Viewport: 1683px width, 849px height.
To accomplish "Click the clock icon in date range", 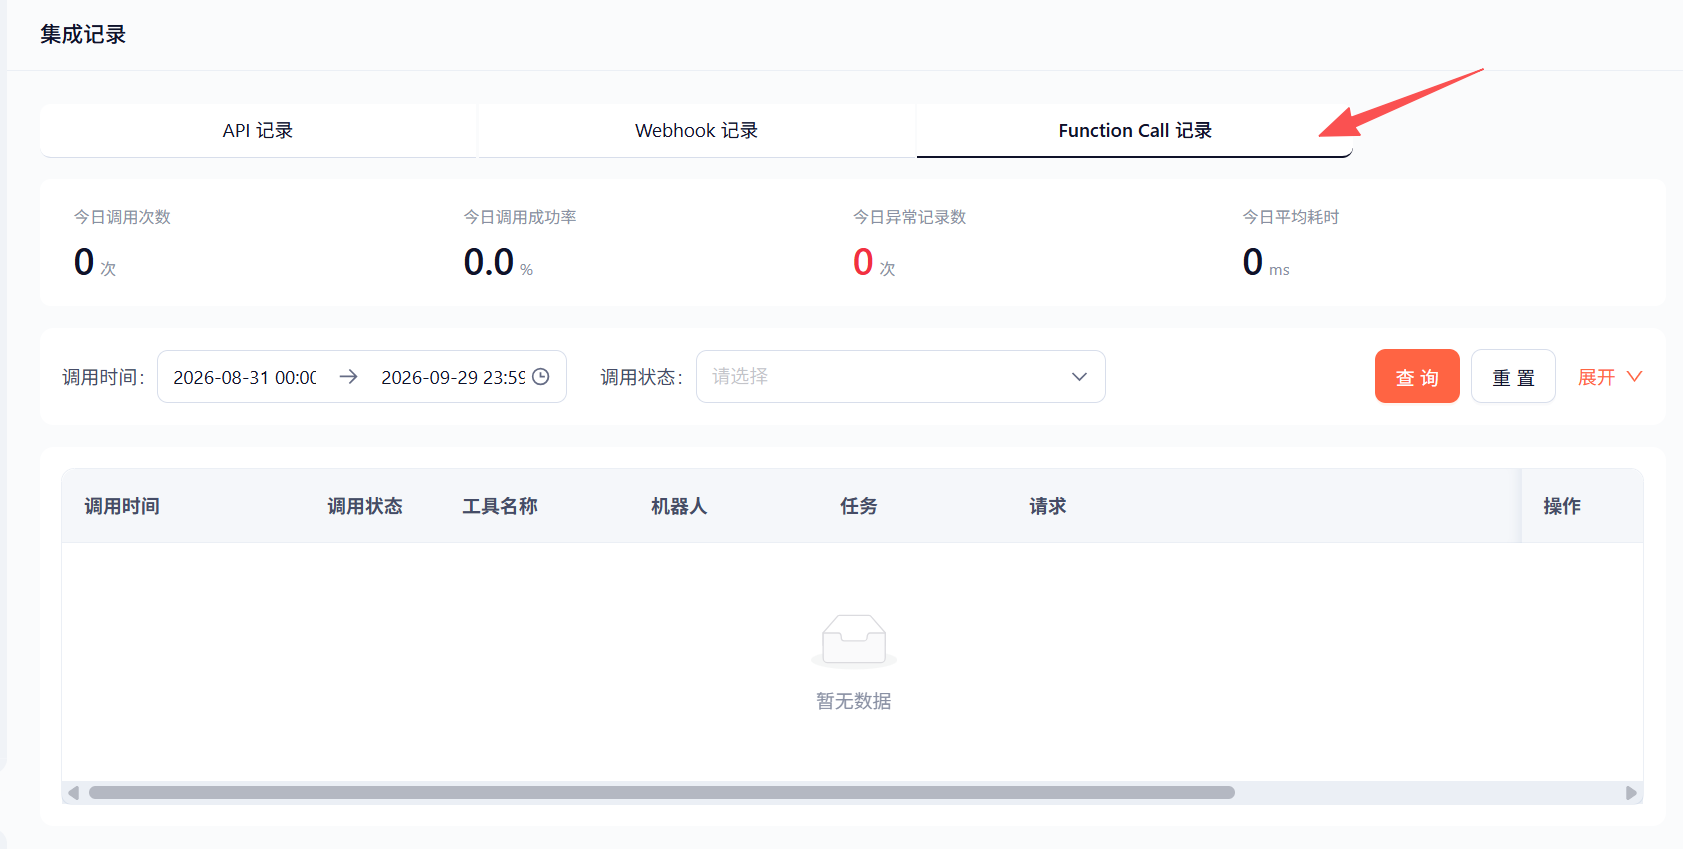I will [541, 377].
